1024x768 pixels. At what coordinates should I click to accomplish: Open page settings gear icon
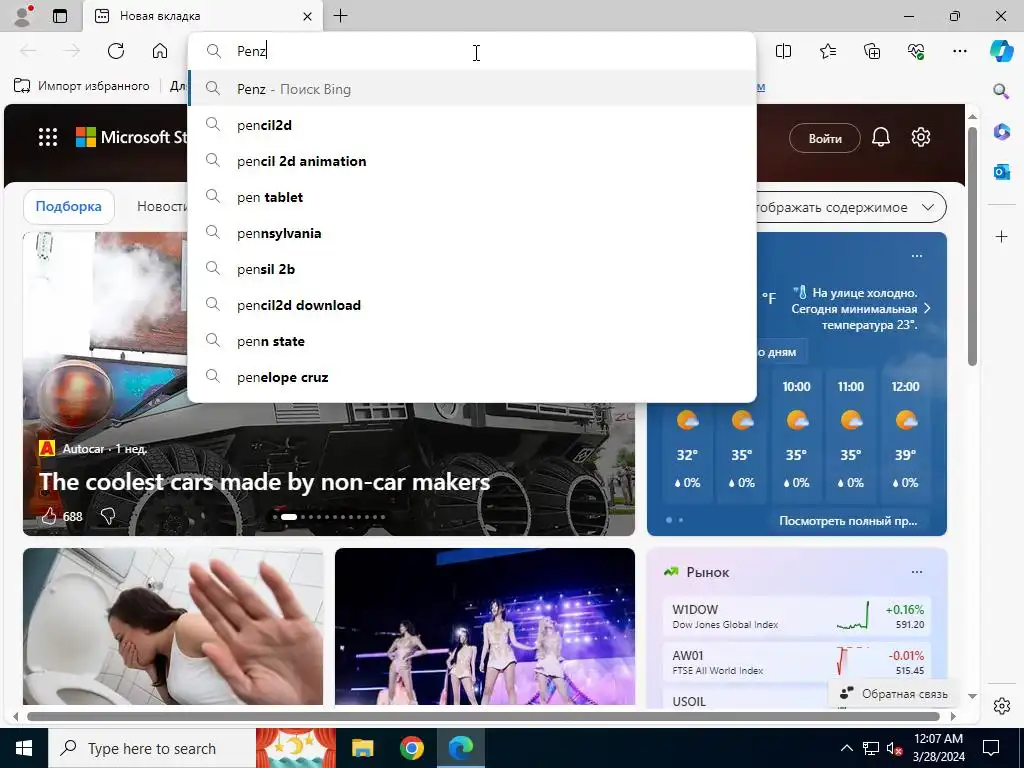pos(921,137)
